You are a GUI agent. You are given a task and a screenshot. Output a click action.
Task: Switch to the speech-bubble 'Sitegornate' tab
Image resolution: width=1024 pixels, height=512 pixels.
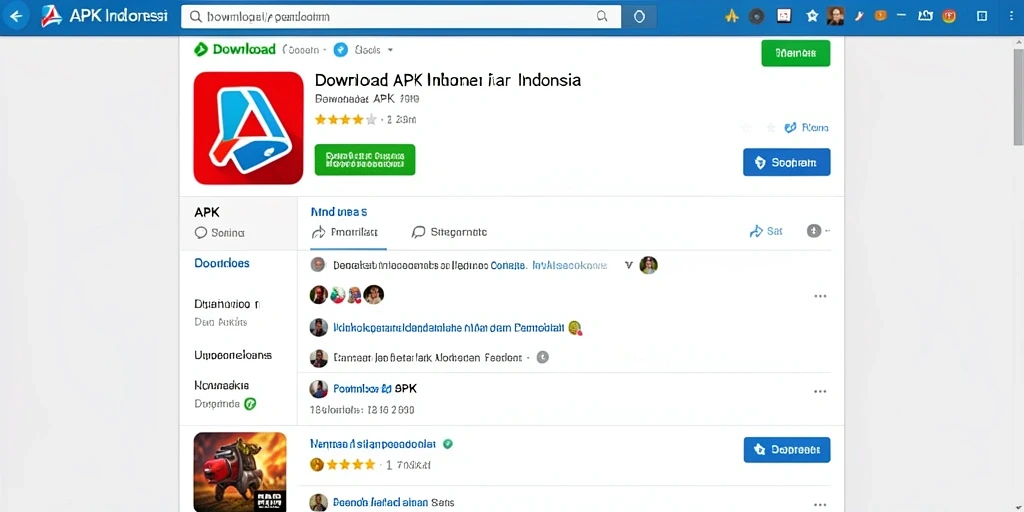coord(449,232)
